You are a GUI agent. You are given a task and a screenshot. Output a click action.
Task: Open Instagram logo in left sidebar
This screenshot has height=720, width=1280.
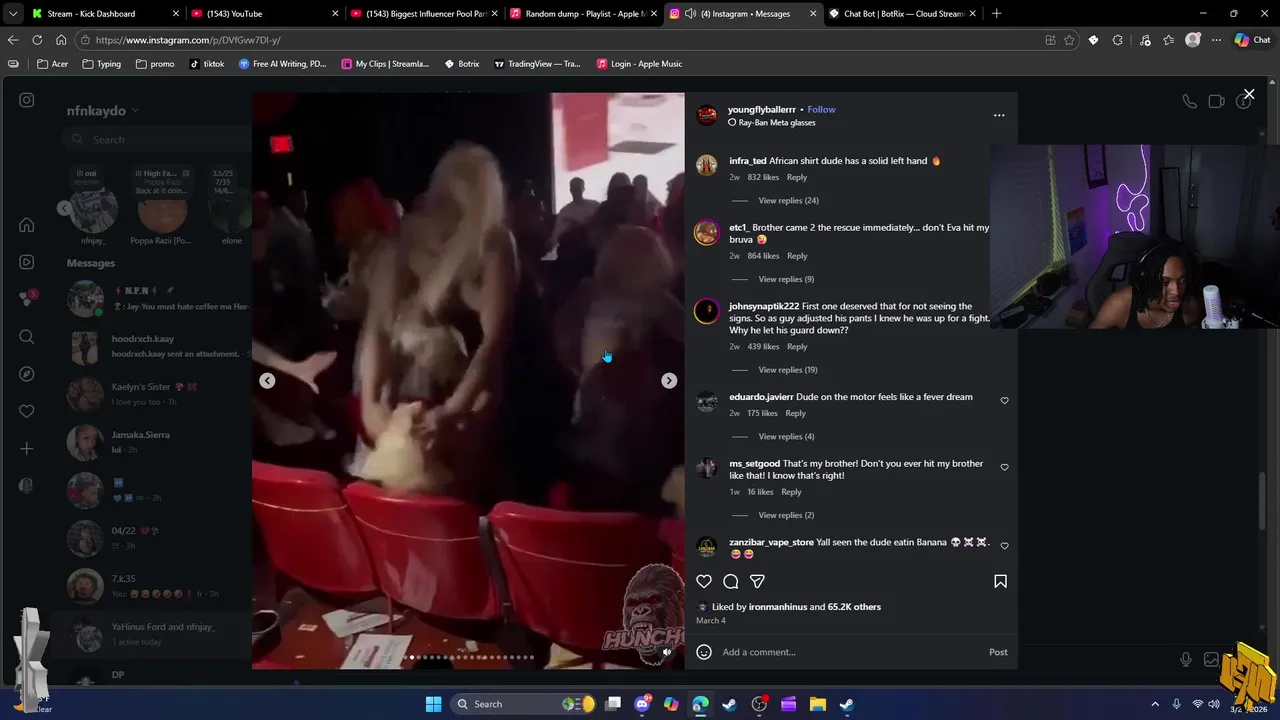pos(27,100)
